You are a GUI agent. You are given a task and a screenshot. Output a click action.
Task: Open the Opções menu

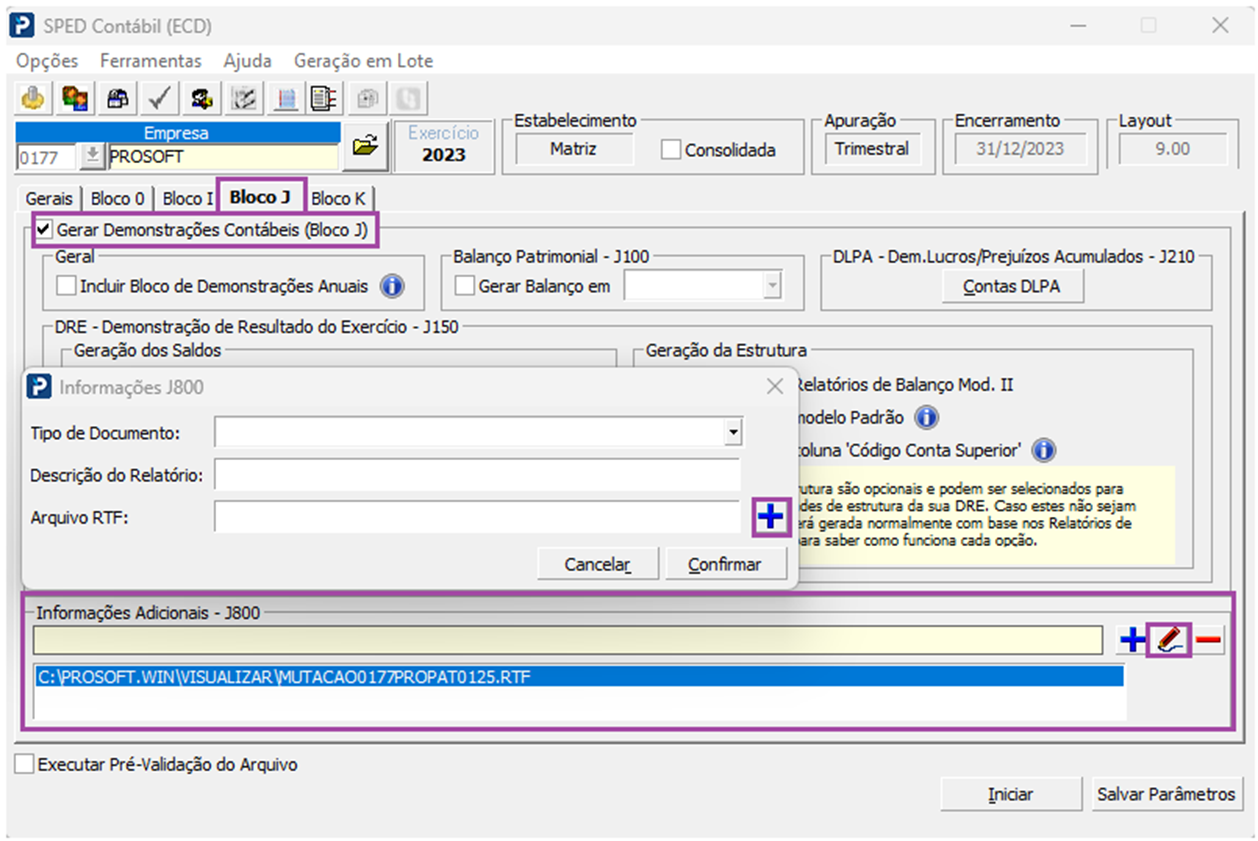coord(47,61)
